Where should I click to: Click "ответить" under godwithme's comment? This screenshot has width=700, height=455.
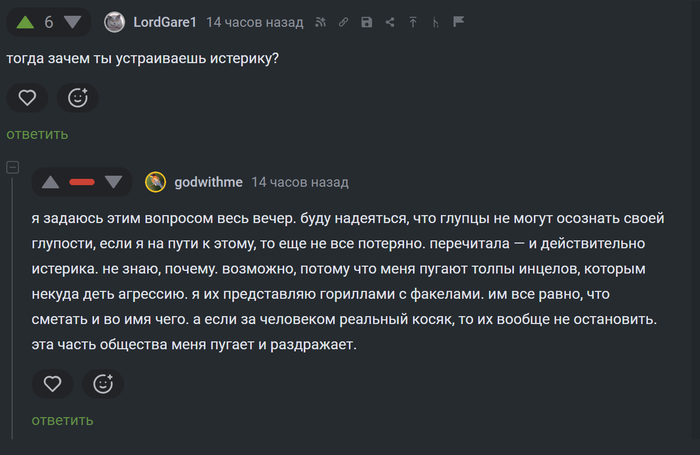tap(62, 420)
